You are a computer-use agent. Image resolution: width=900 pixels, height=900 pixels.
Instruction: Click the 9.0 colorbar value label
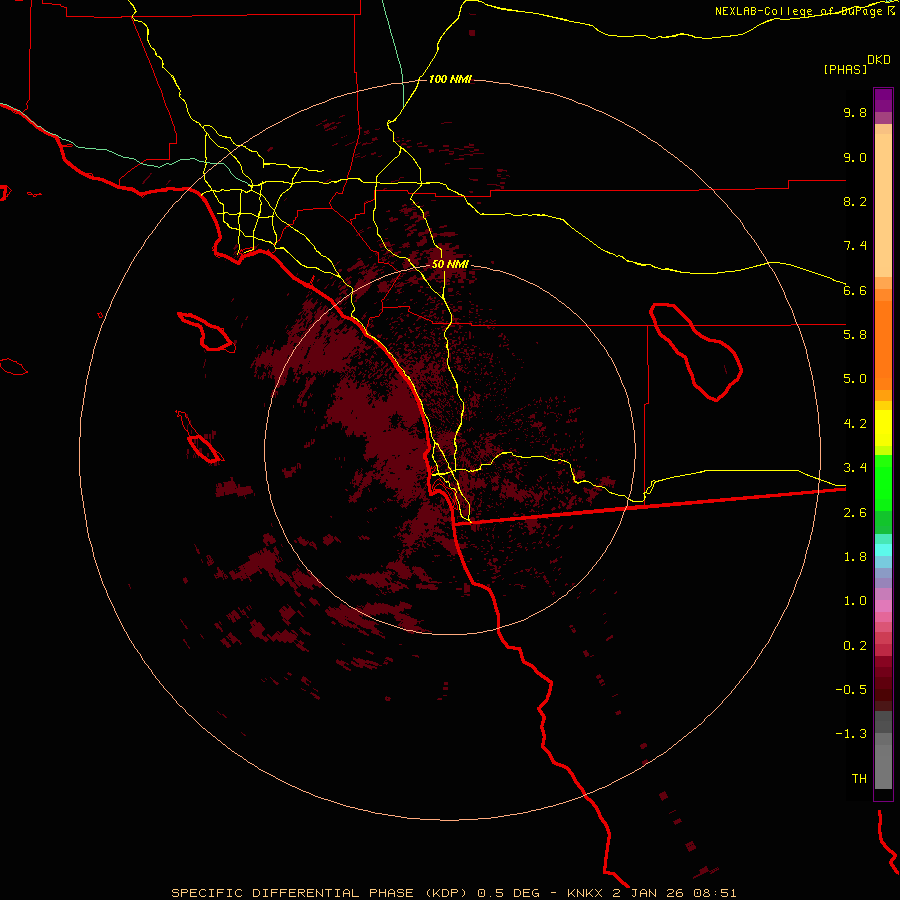pyautogui.click(x=855, y=157)
